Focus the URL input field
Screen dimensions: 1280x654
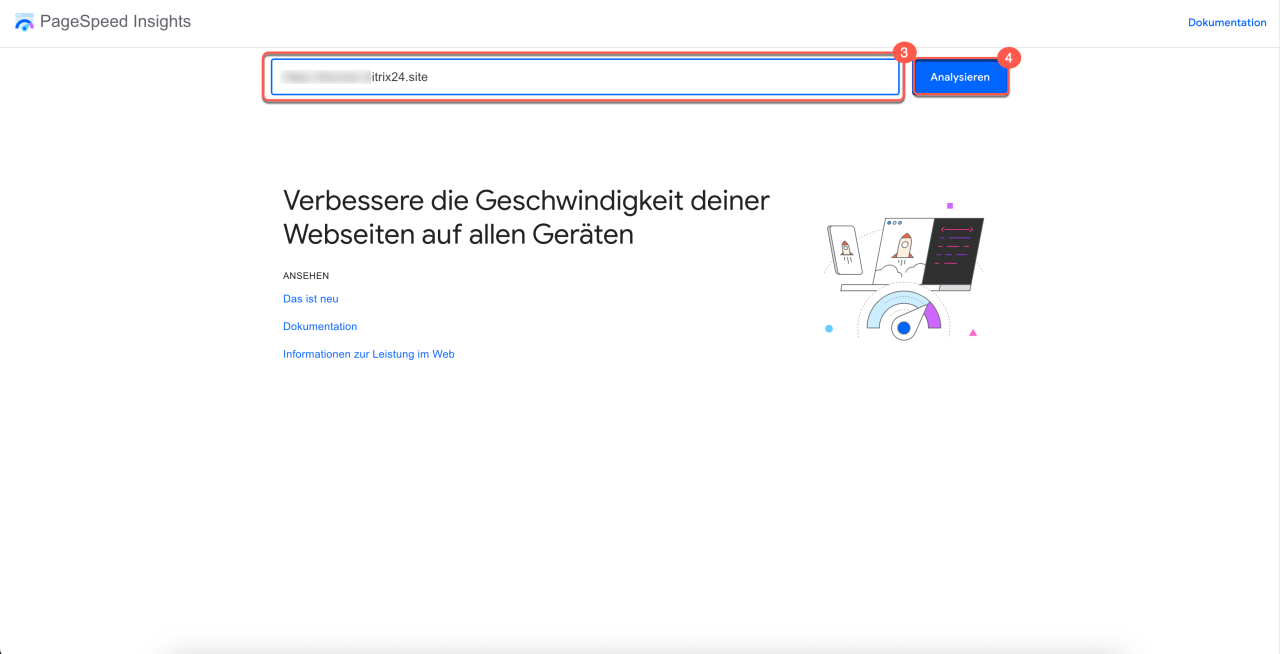coord(585,77)
